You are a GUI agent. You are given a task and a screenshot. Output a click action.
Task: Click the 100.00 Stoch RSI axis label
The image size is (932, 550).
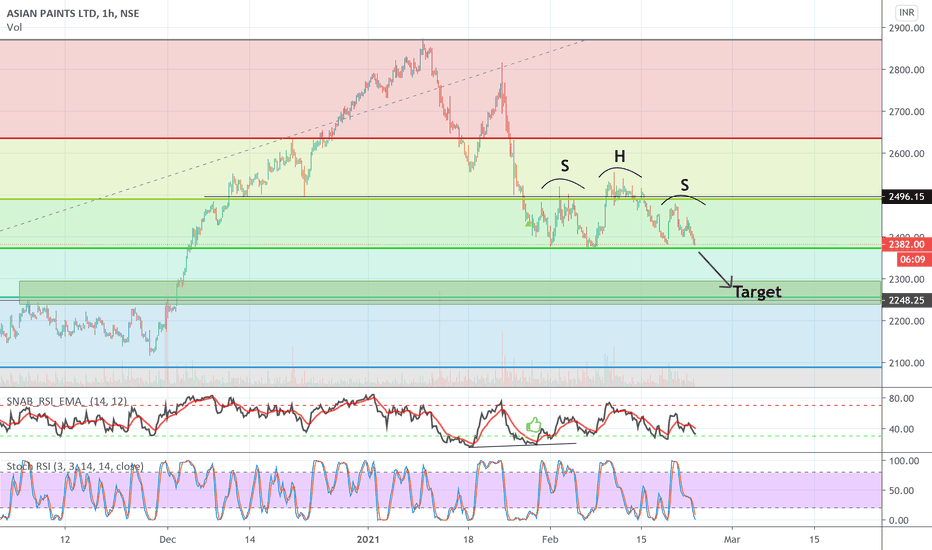903,461
